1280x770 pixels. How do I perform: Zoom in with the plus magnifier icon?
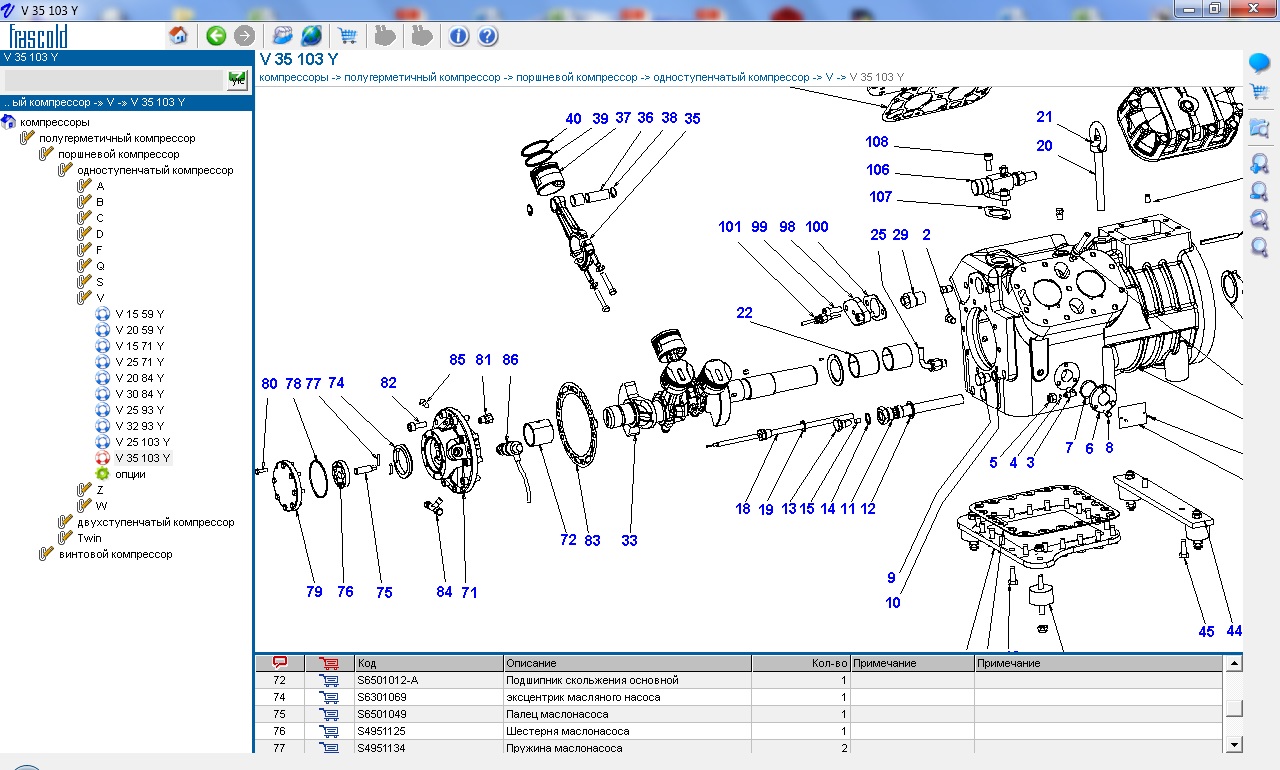[x=1260, y=163]
